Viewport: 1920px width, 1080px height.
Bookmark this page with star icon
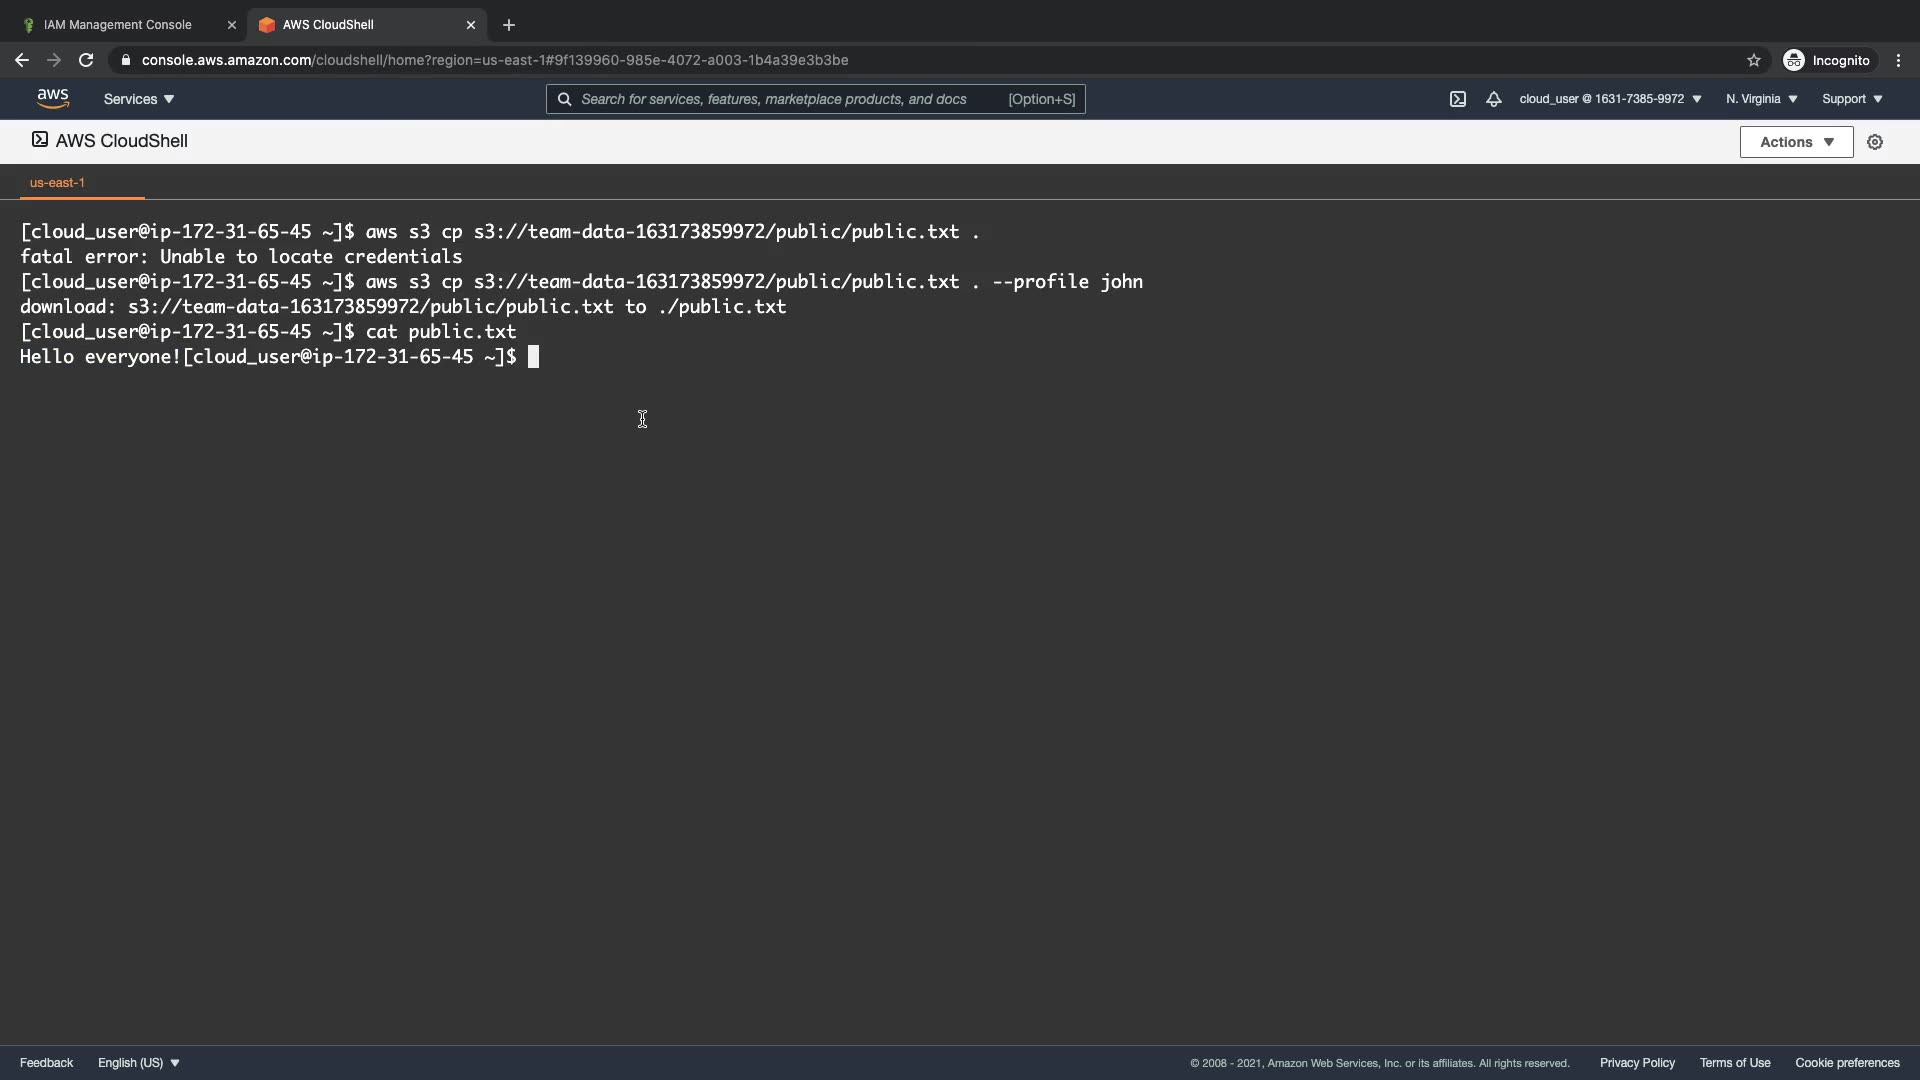coord(1754,60)
